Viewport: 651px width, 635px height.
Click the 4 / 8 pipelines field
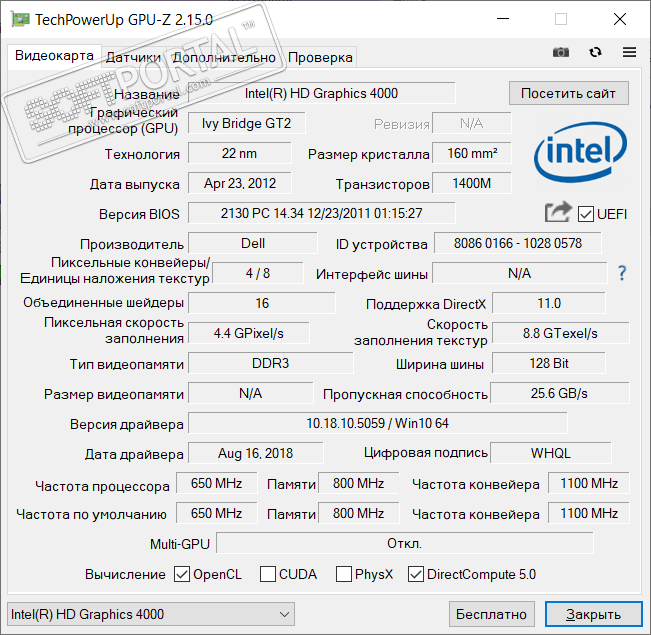[258, 272]
